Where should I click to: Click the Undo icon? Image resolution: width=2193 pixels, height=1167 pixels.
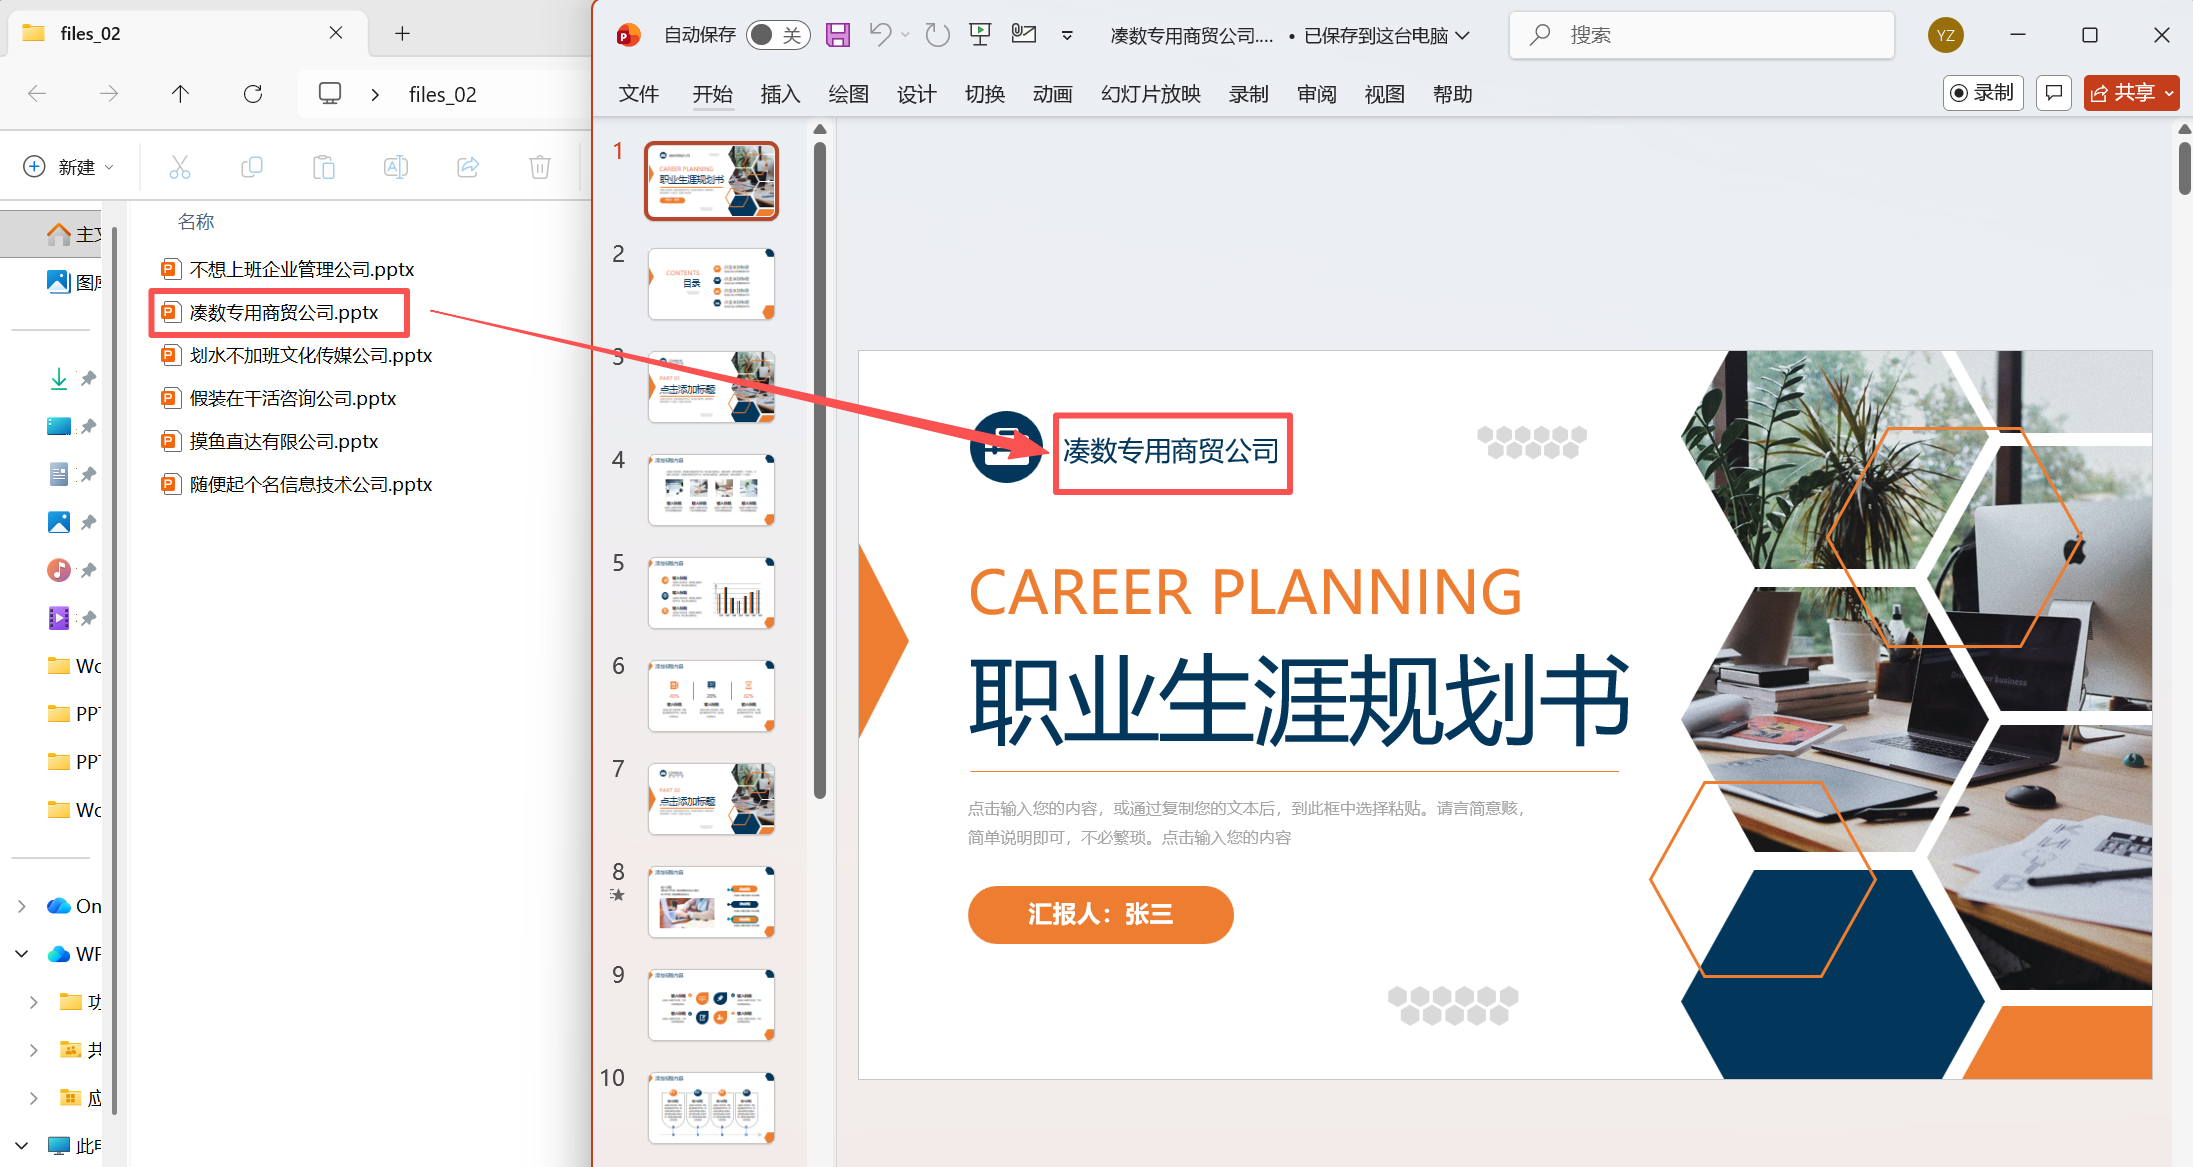(880, 34)
